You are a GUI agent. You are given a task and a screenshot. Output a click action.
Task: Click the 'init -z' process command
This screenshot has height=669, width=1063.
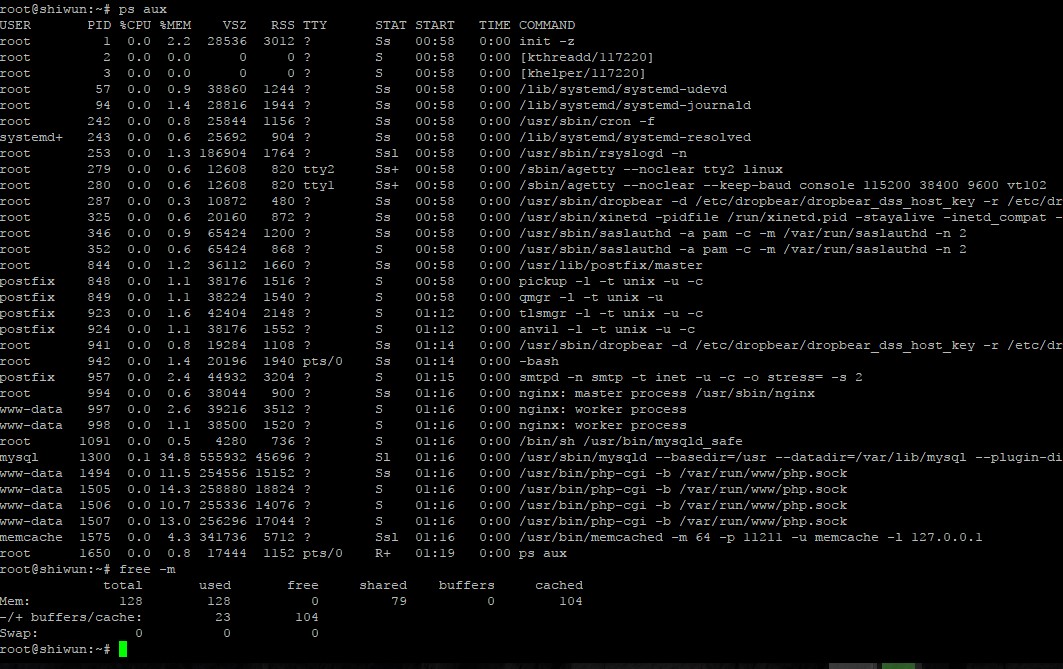(x=546, y=41)
